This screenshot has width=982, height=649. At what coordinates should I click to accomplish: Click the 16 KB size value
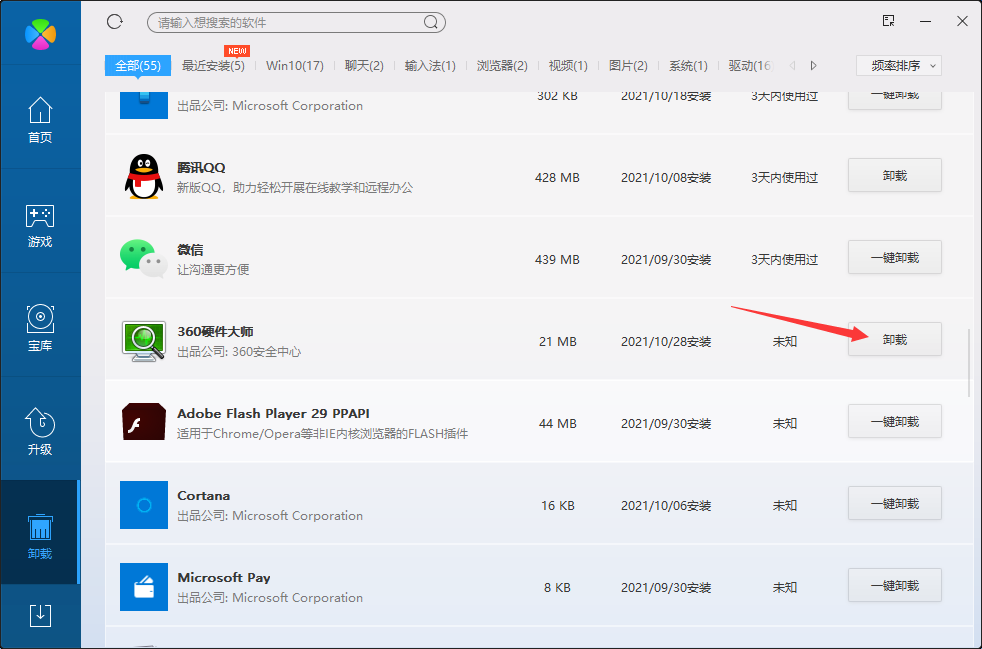[557, 506]
